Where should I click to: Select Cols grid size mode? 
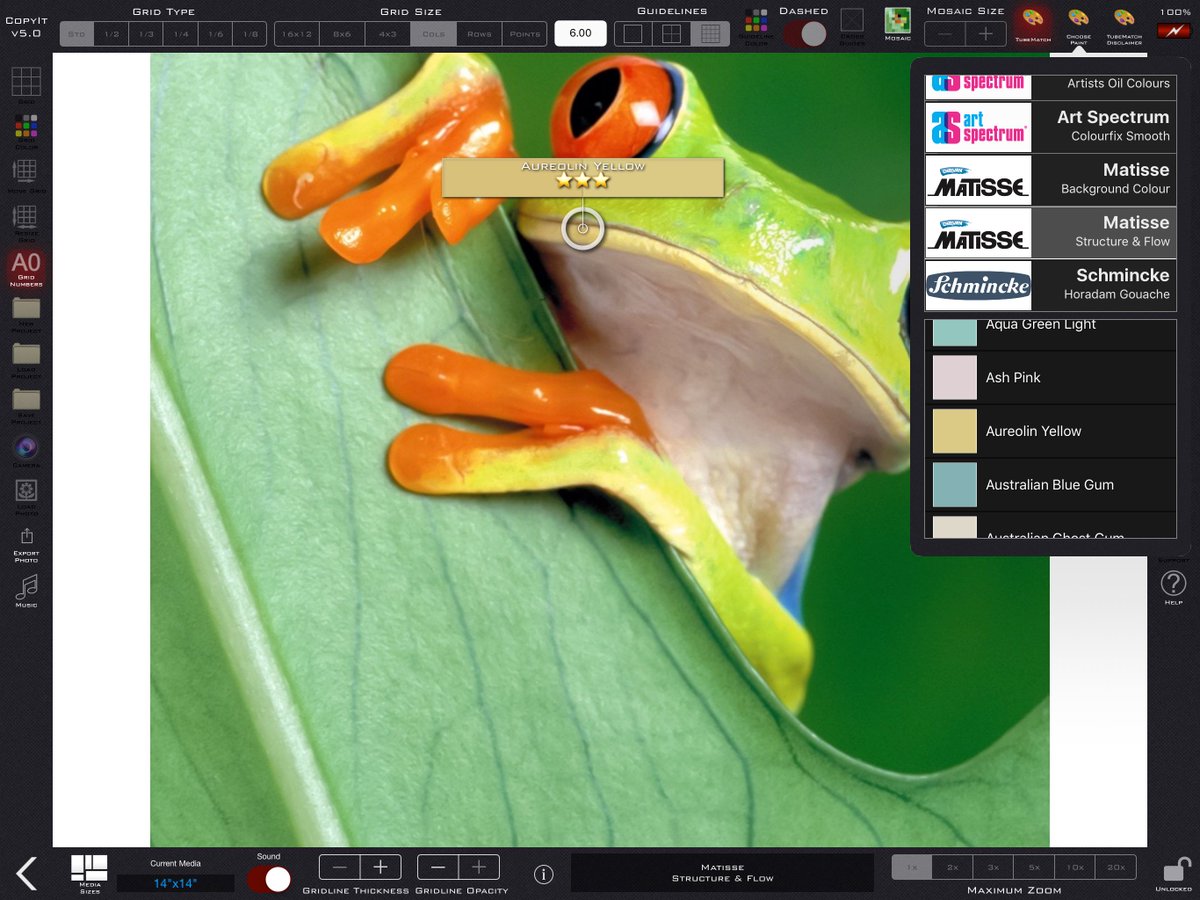click(x=433, y=34)
